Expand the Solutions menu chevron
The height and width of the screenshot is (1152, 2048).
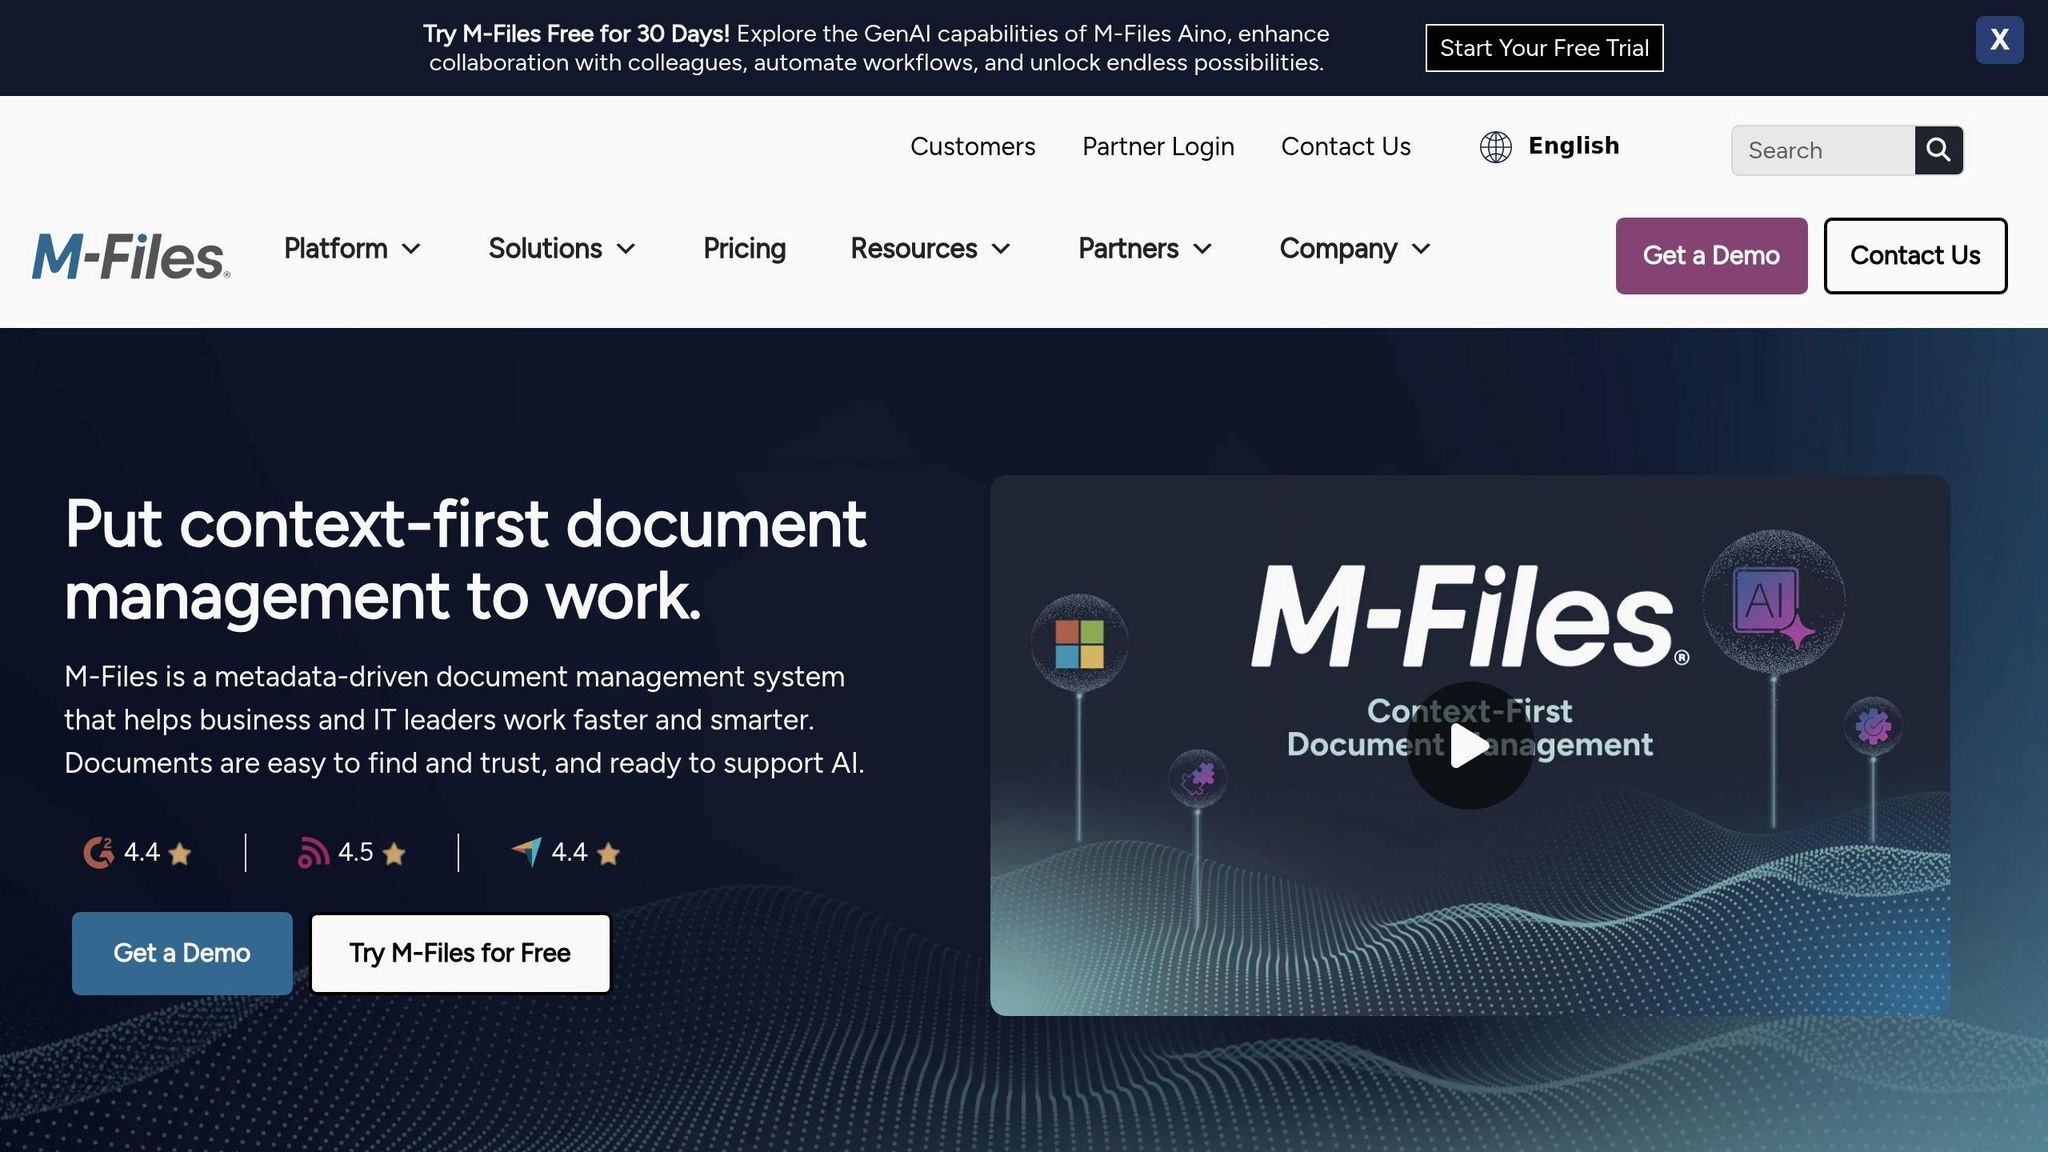point(626,249)
